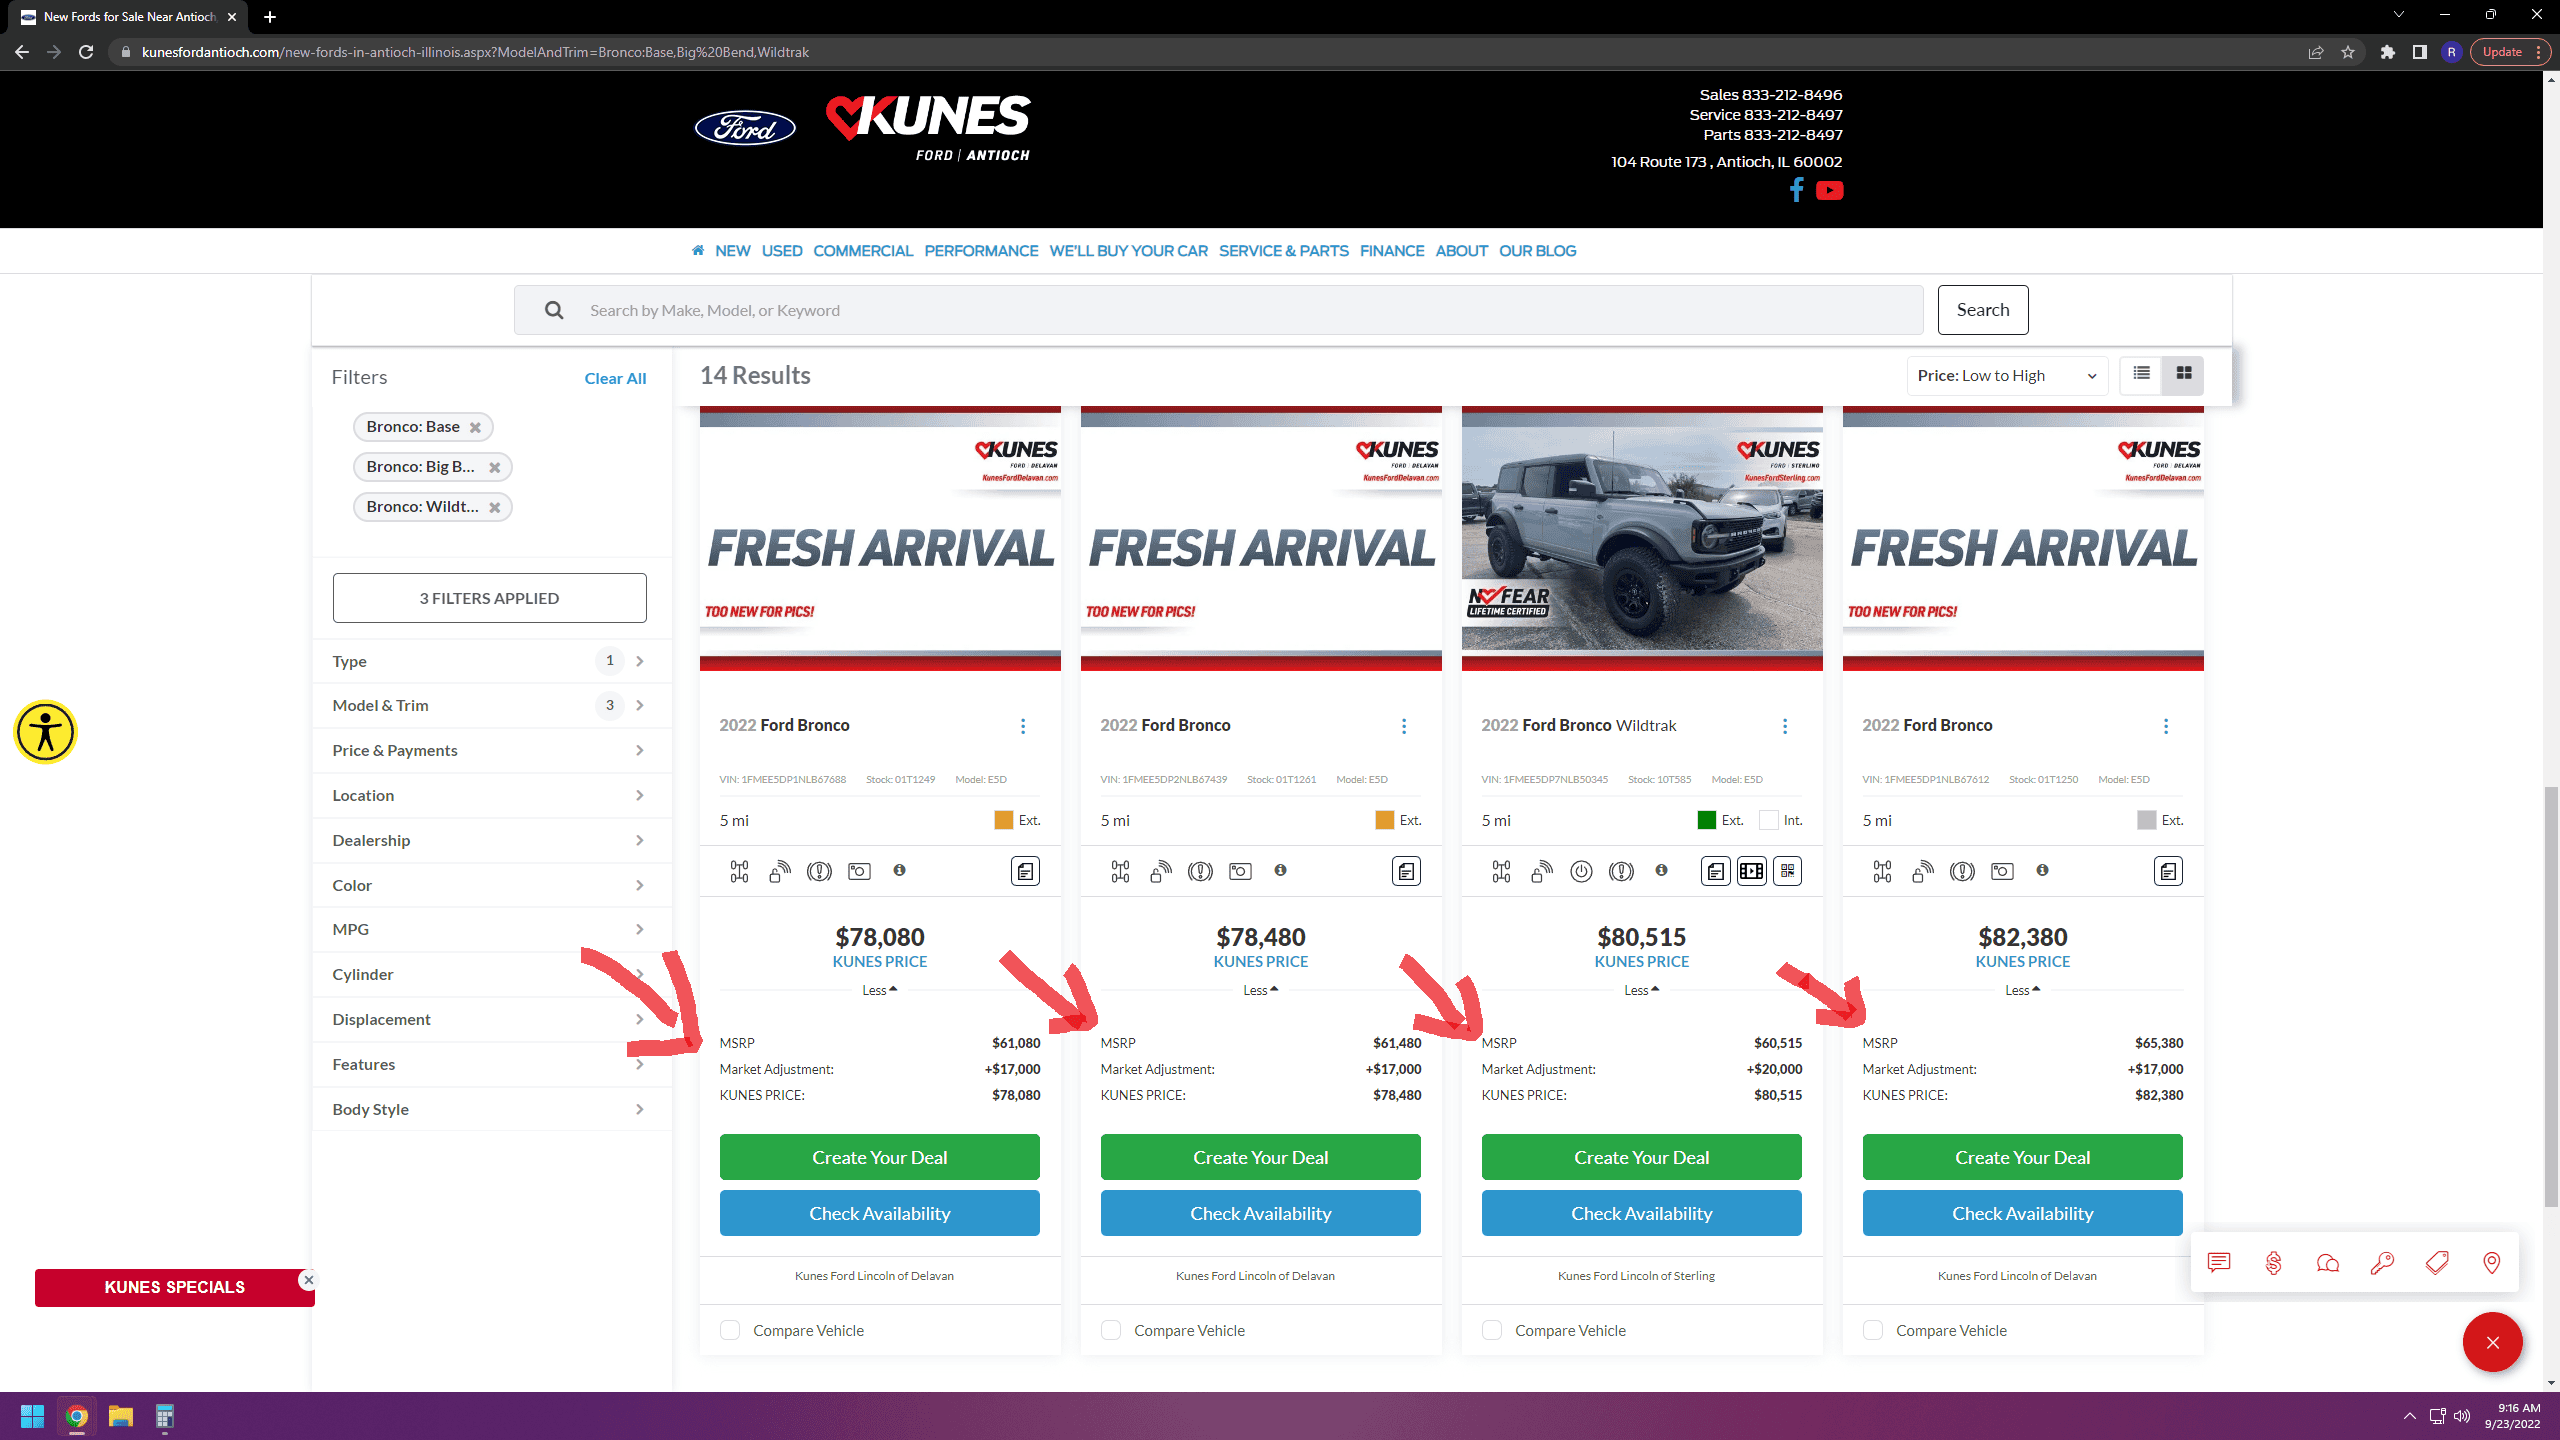The image size is (2560, 1440).
Task: Click the price tag icon in floating bar
Action: pos(2437,1262)
